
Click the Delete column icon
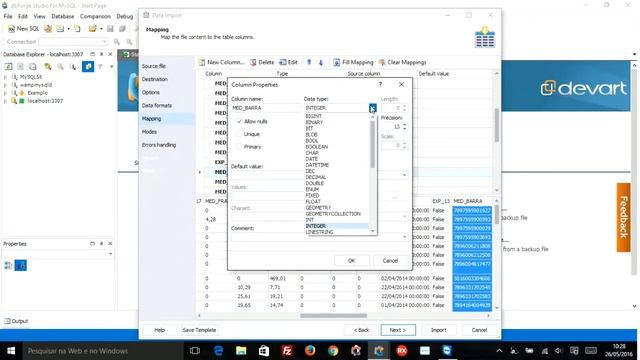point(253,62)
